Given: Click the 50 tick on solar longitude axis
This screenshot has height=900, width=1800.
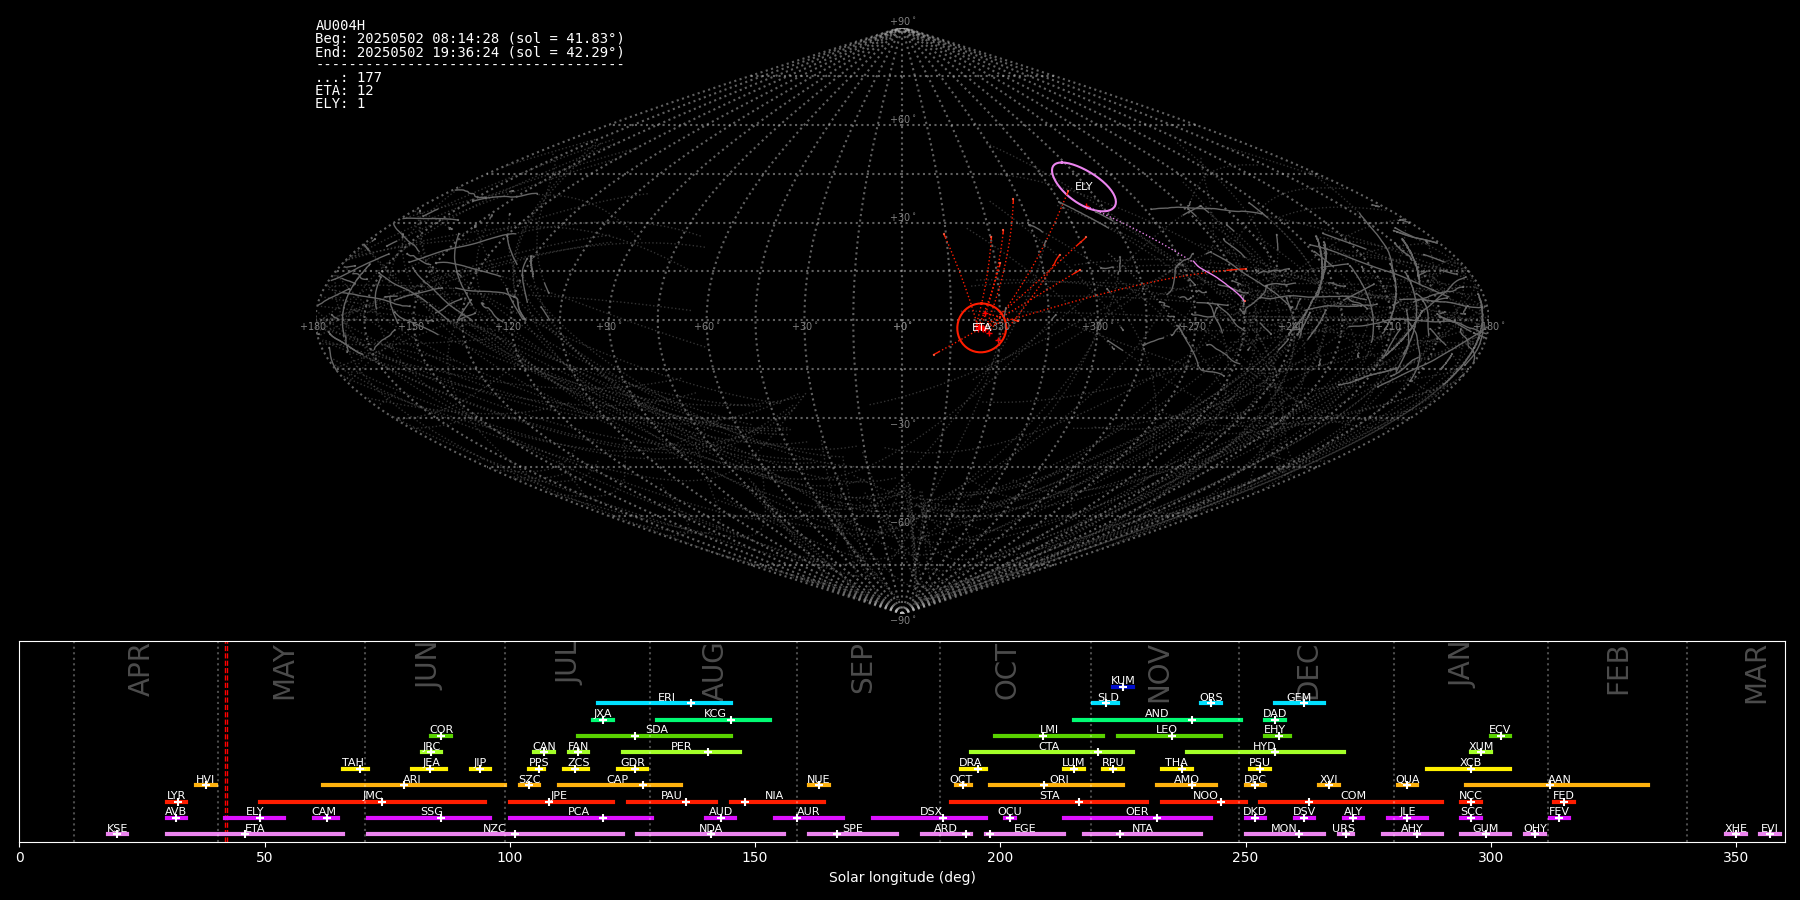Looking at the screenshot, I should (x=264, y=857).
